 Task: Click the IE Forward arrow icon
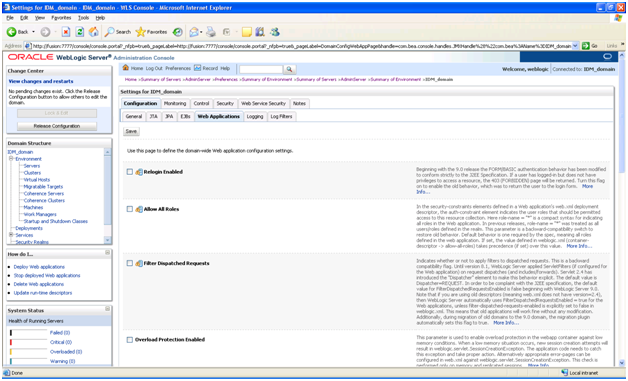pyautogui.click(x=45, y=32)
